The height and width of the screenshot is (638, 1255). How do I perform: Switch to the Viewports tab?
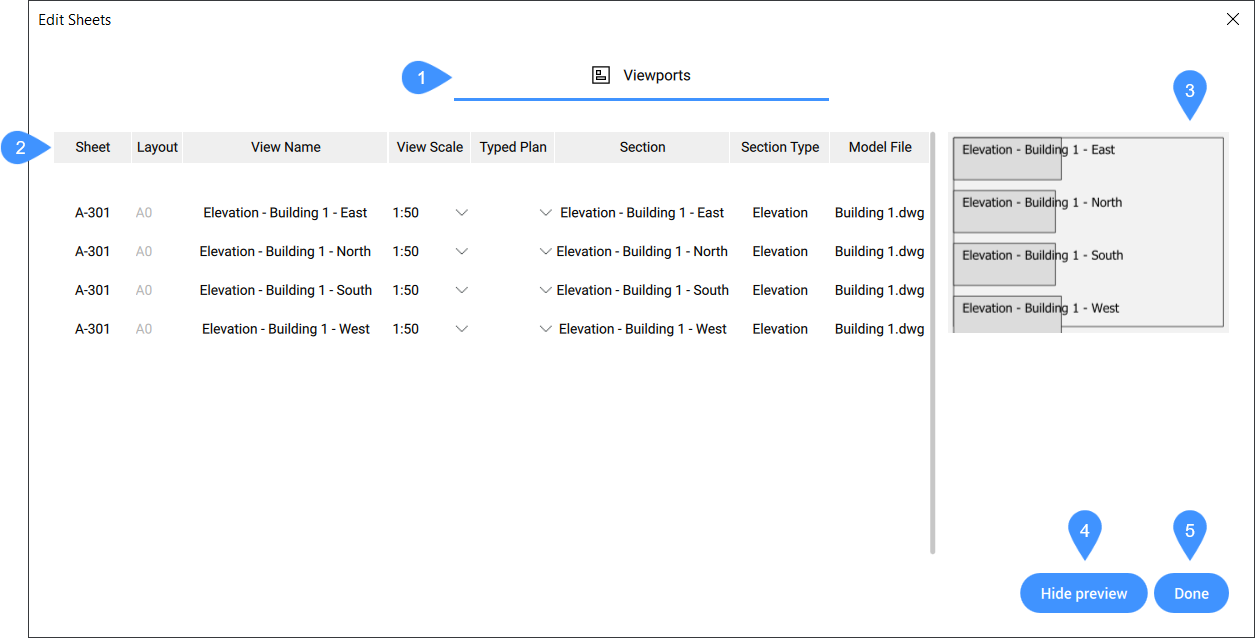point(656,76)
